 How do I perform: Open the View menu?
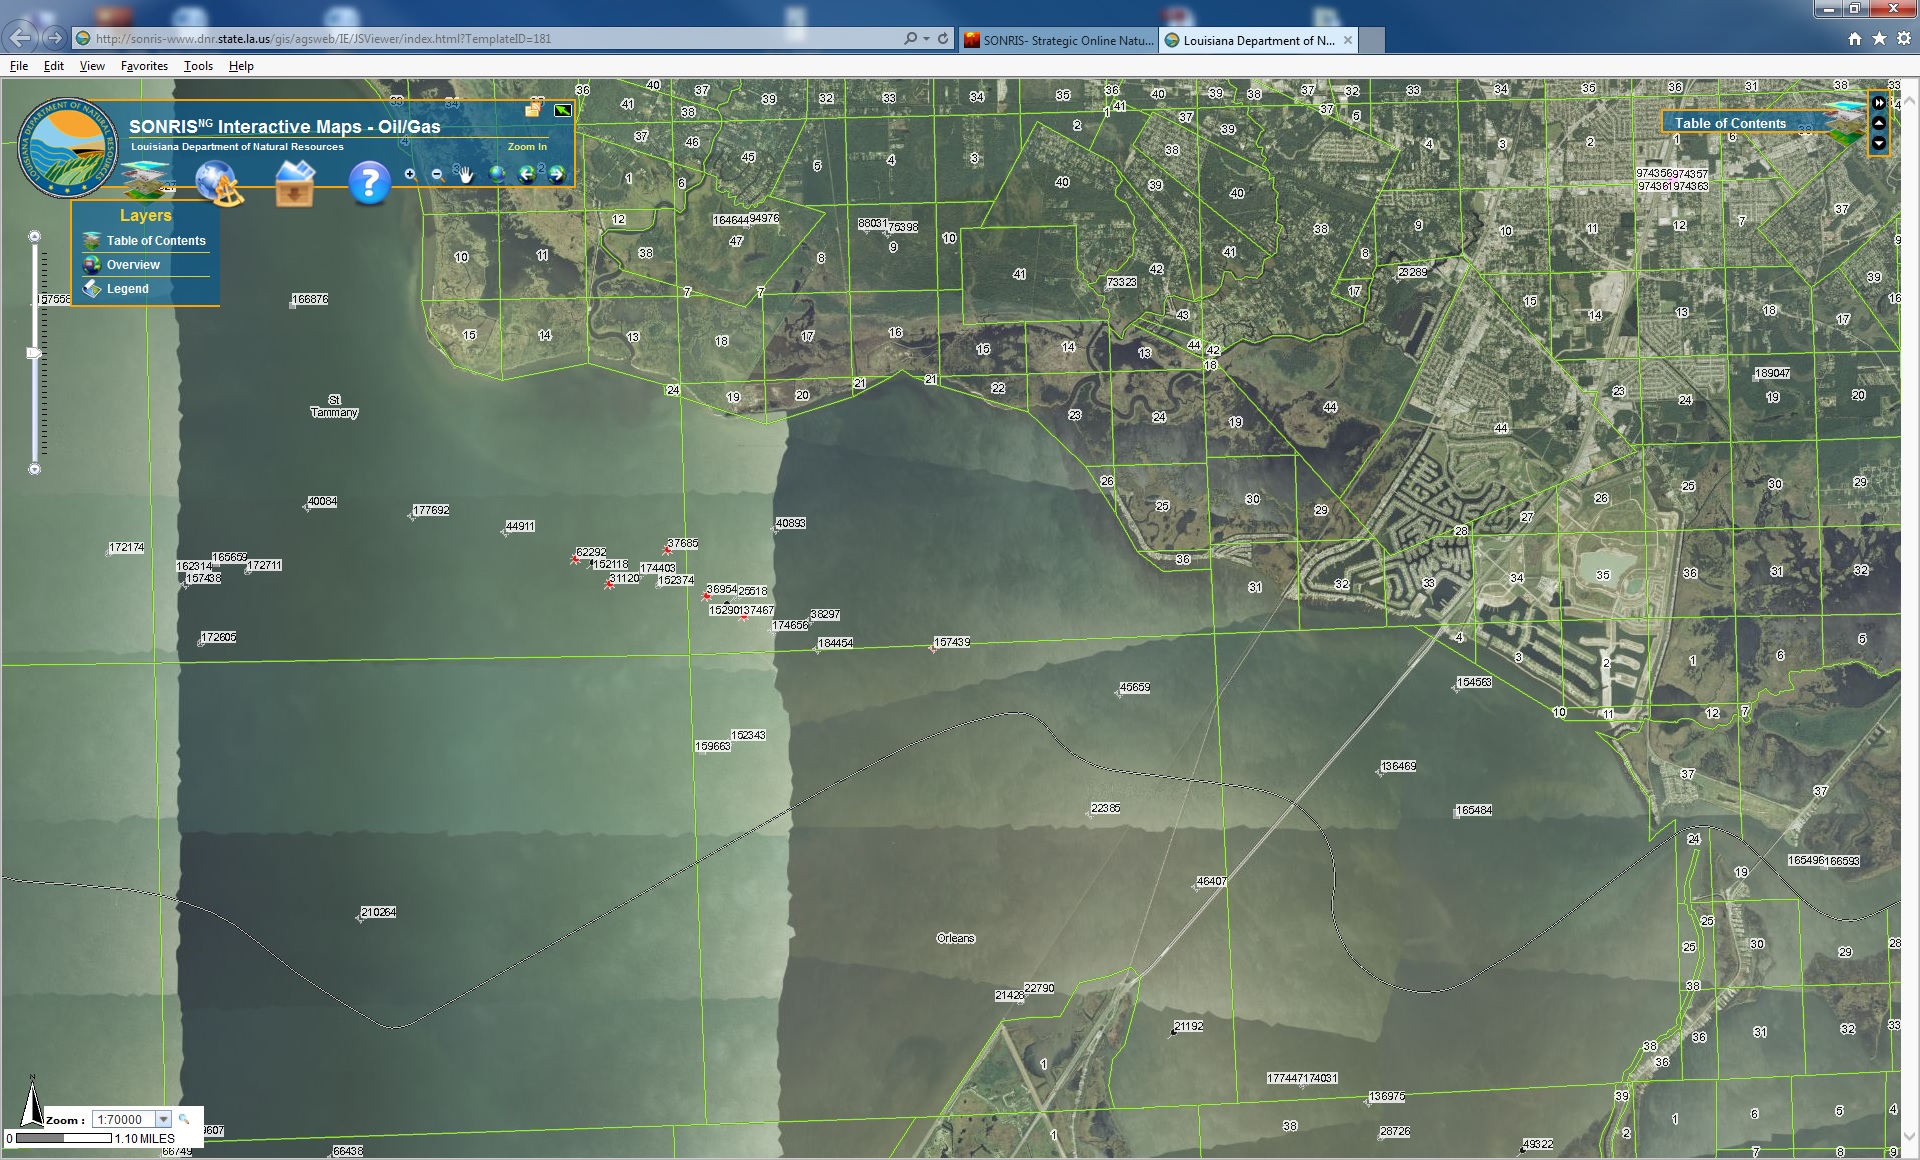click(92, 66)
